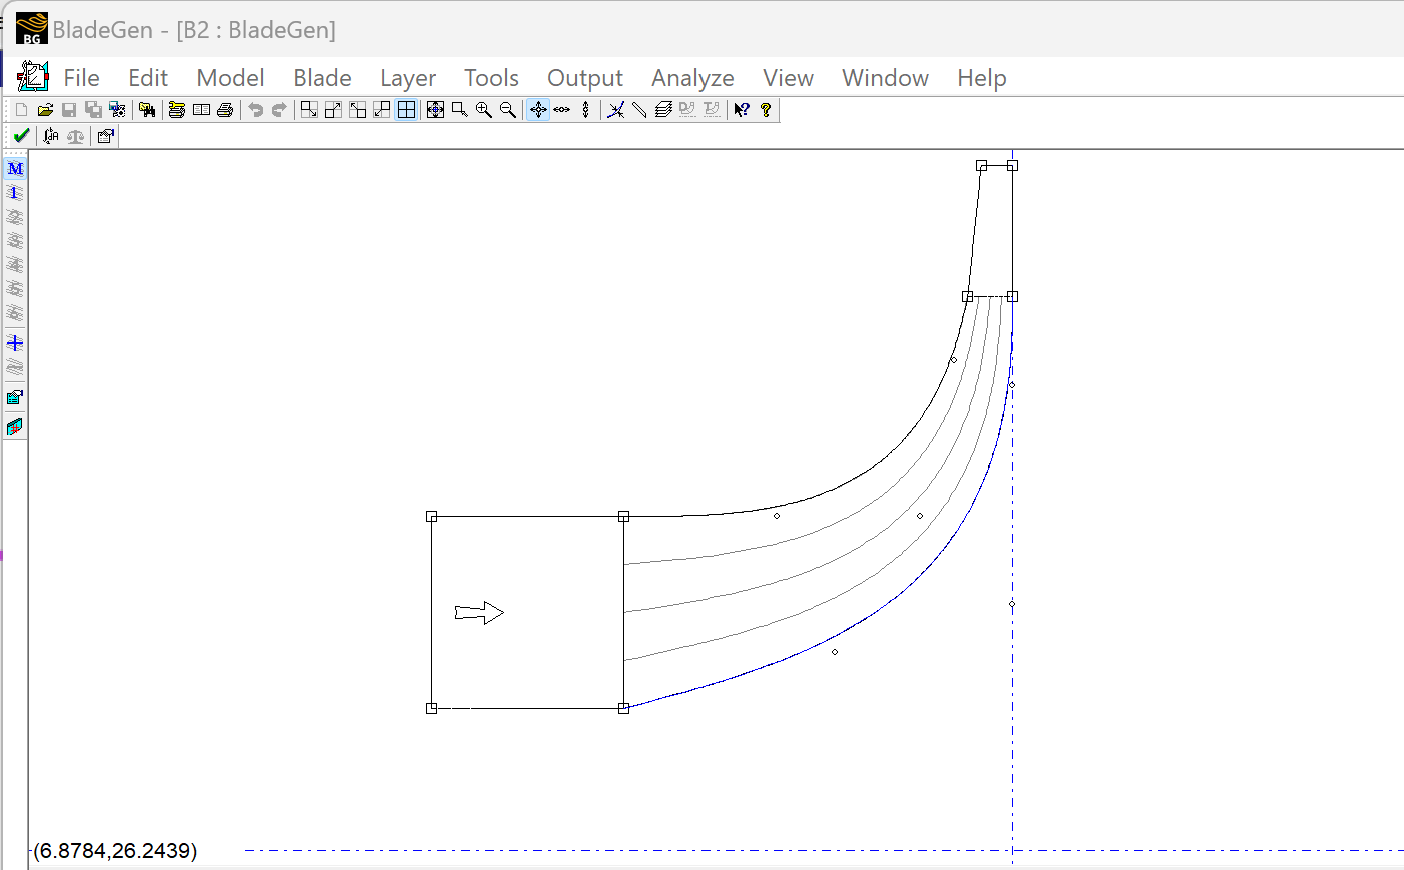Screen dimensions: 1404x870
Task: Click the context help arrow-question icon
Action: click(x=742, y=110)
